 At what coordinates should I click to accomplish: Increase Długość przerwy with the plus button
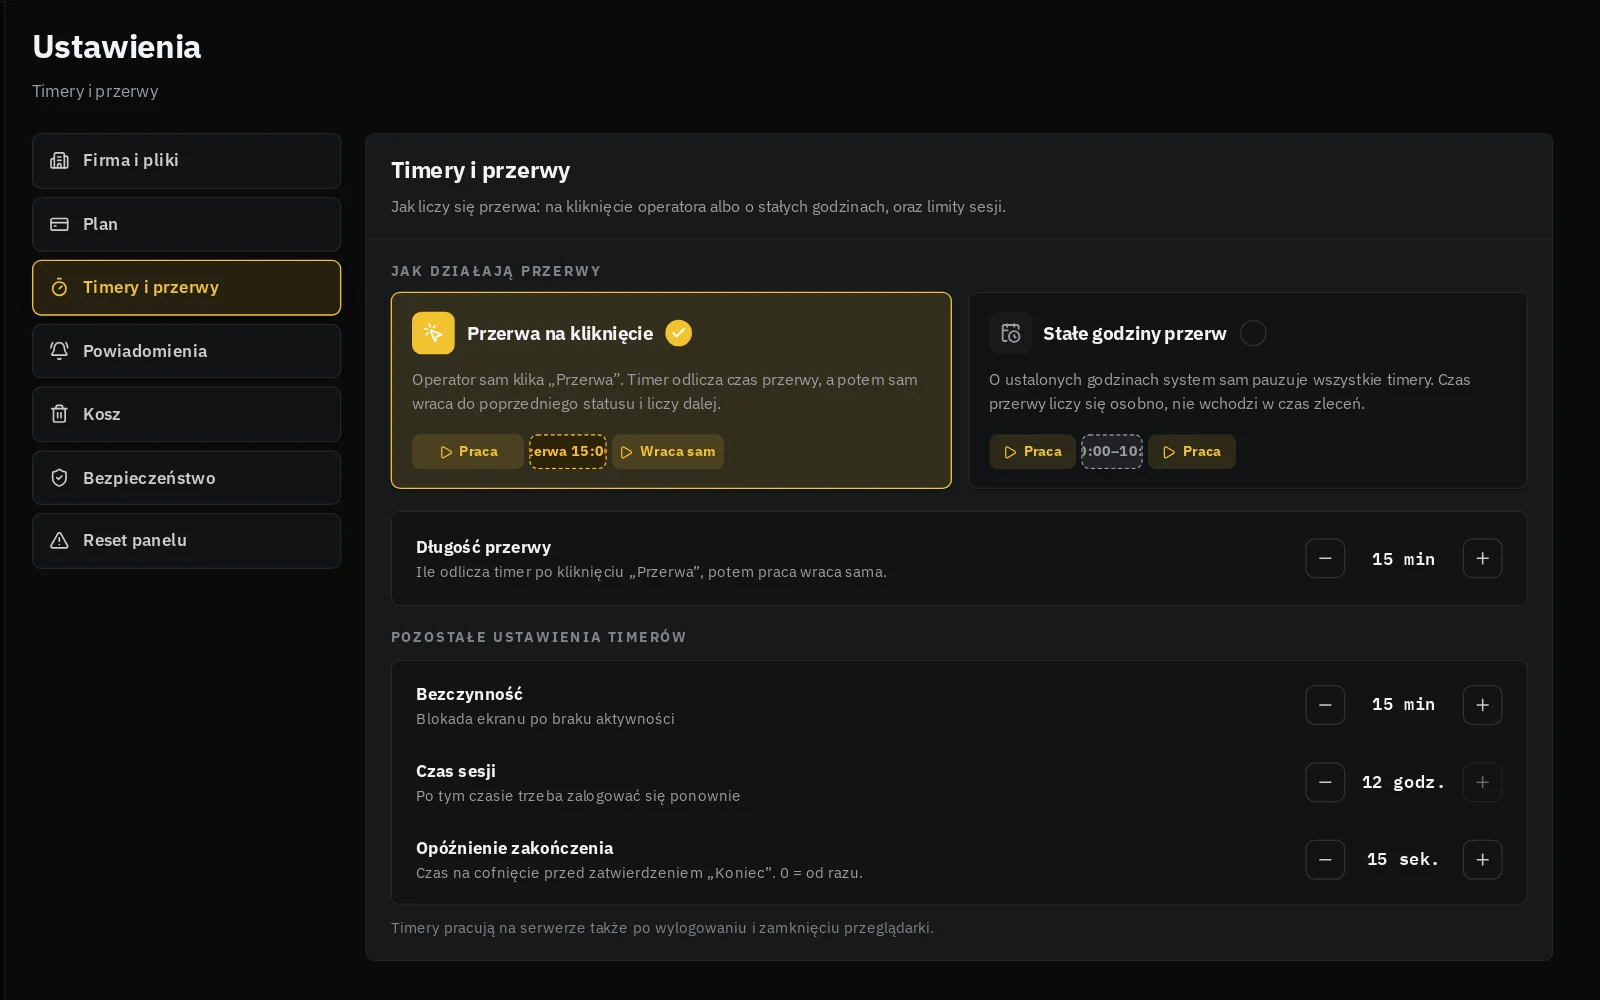(x=1482, y=558)
